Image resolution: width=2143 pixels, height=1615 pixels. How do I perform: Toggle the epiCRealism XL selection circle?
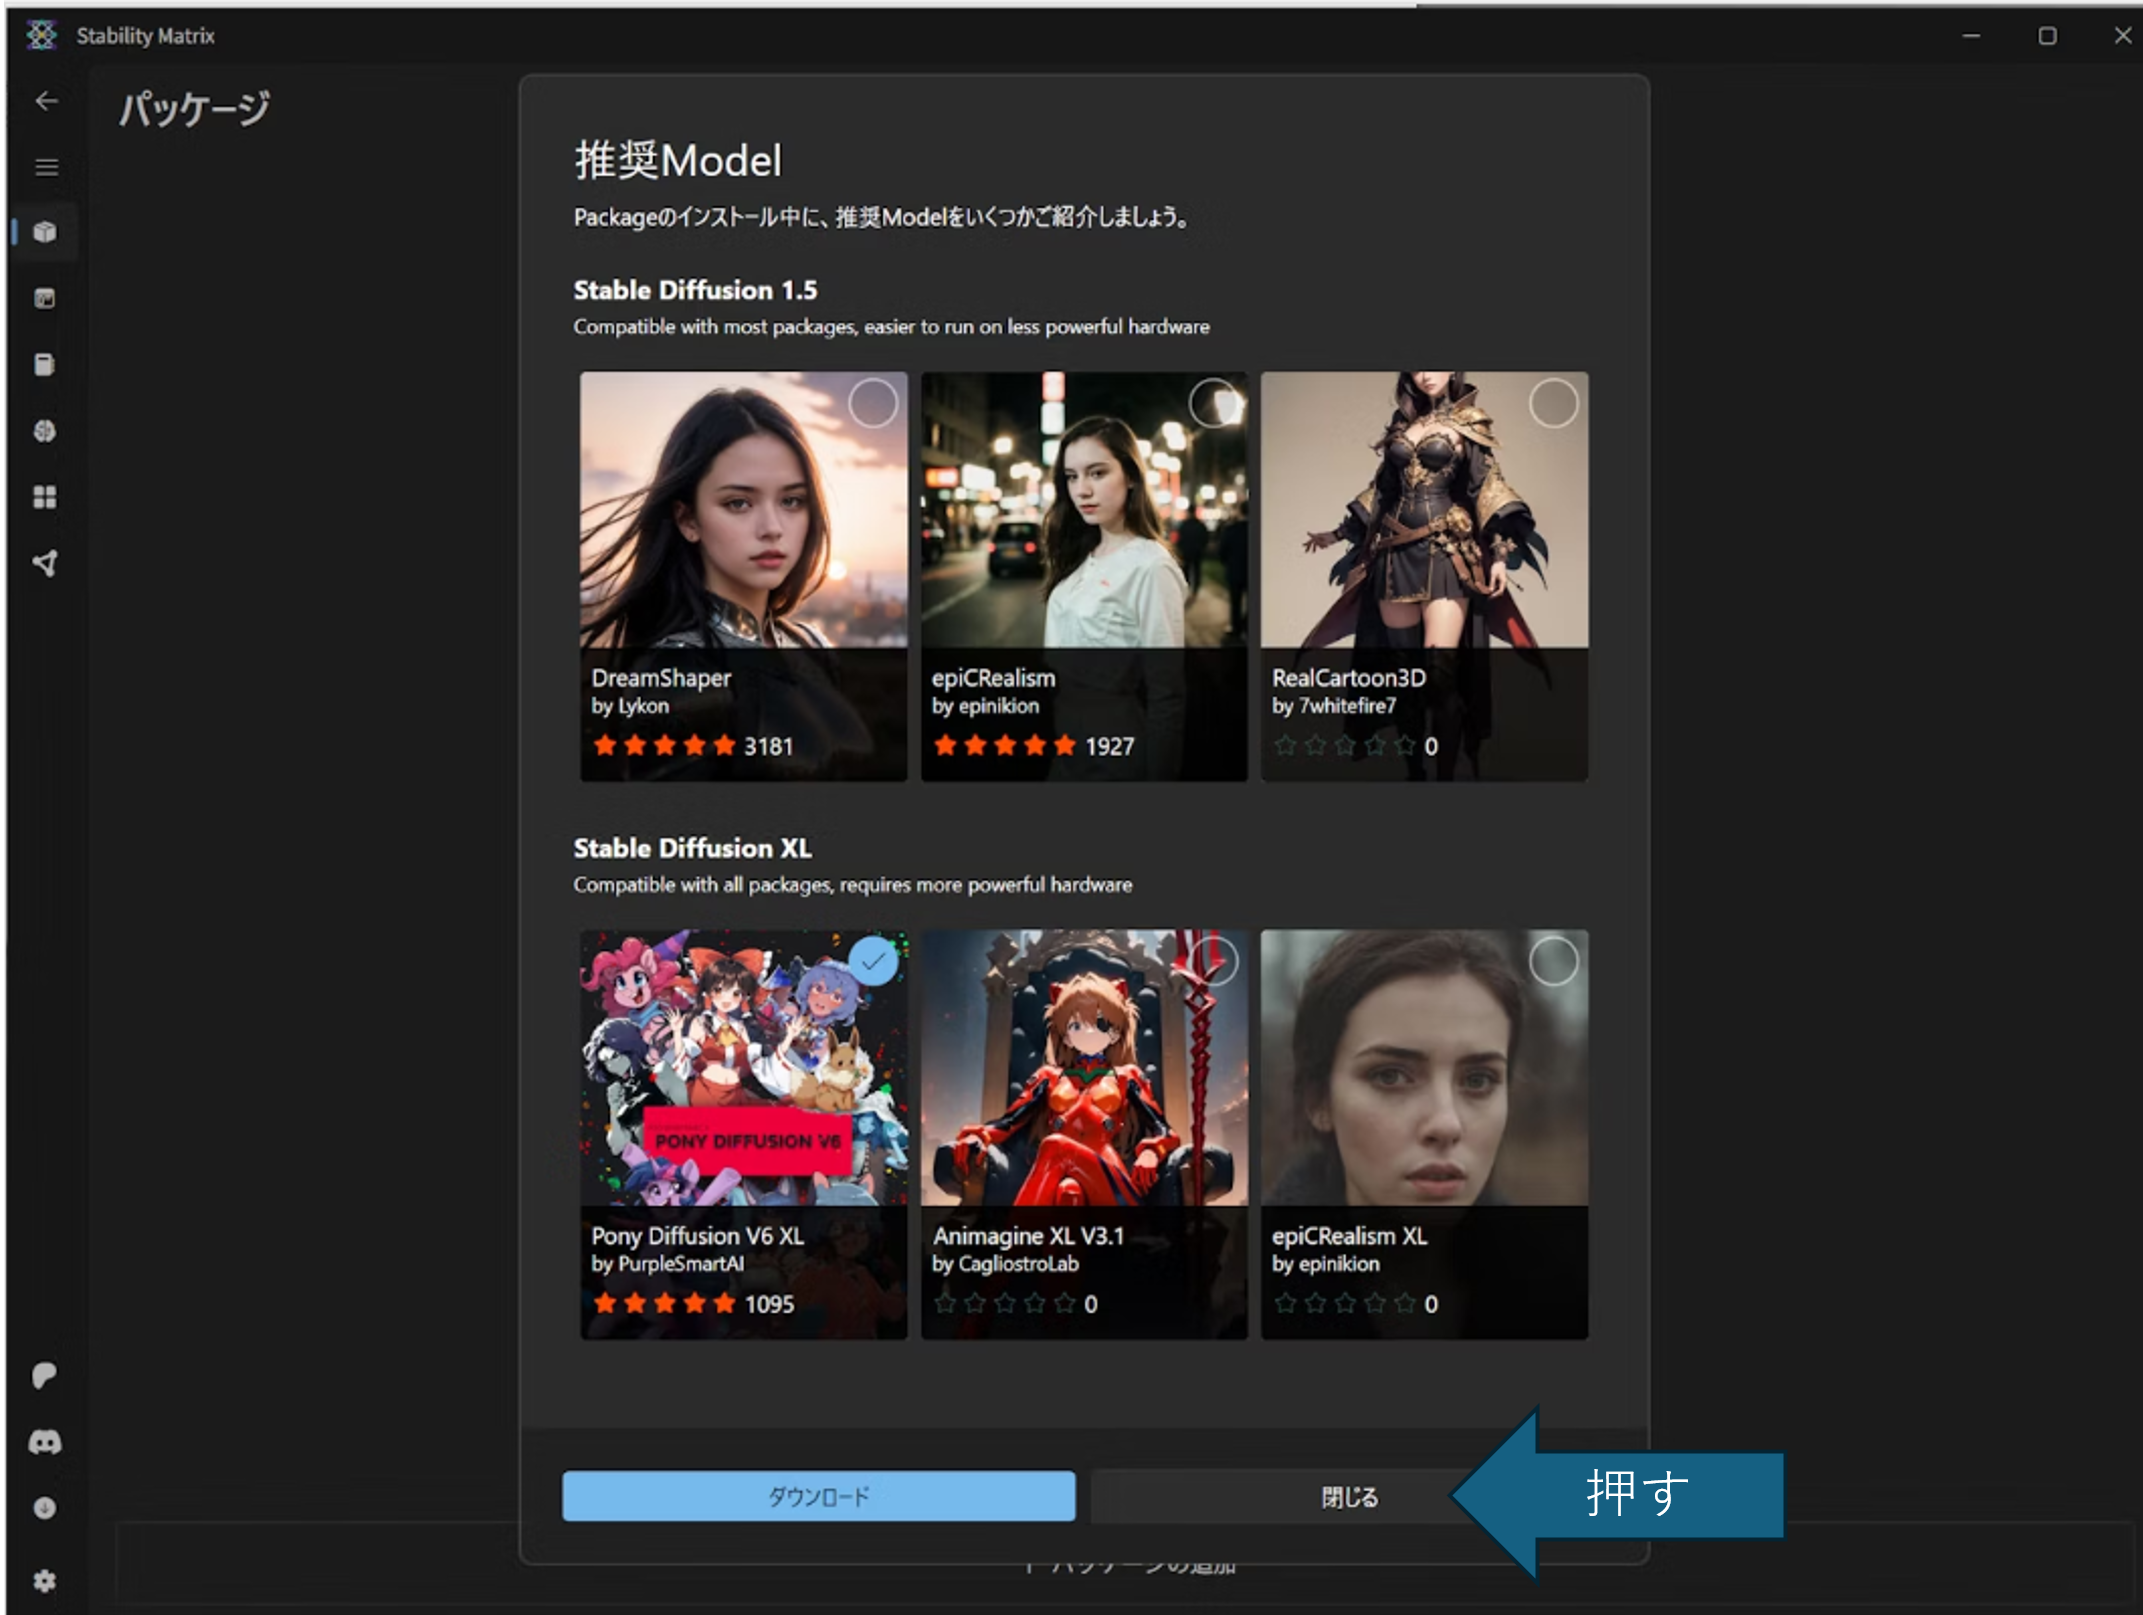click(x=1554, y=961)
